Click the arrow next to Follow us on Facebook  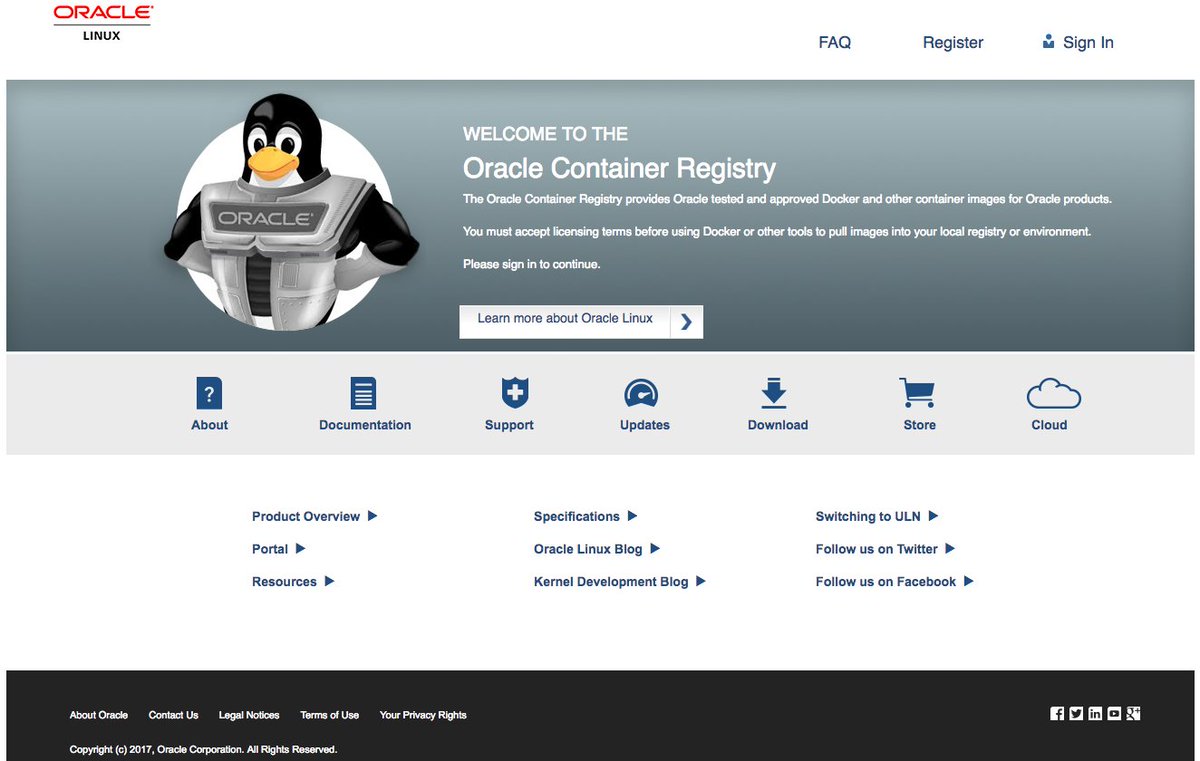click(x=968, y=581)
